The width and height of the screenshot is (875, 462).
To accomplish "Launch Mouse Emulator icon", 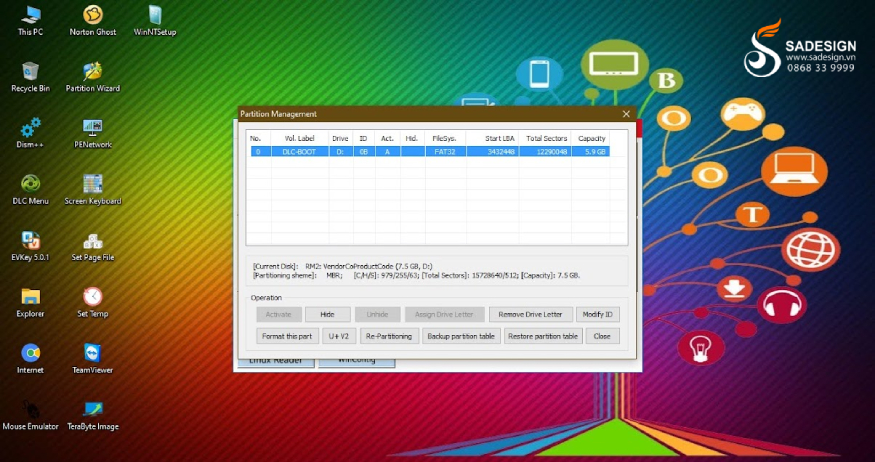I will (x=30, y=415).
